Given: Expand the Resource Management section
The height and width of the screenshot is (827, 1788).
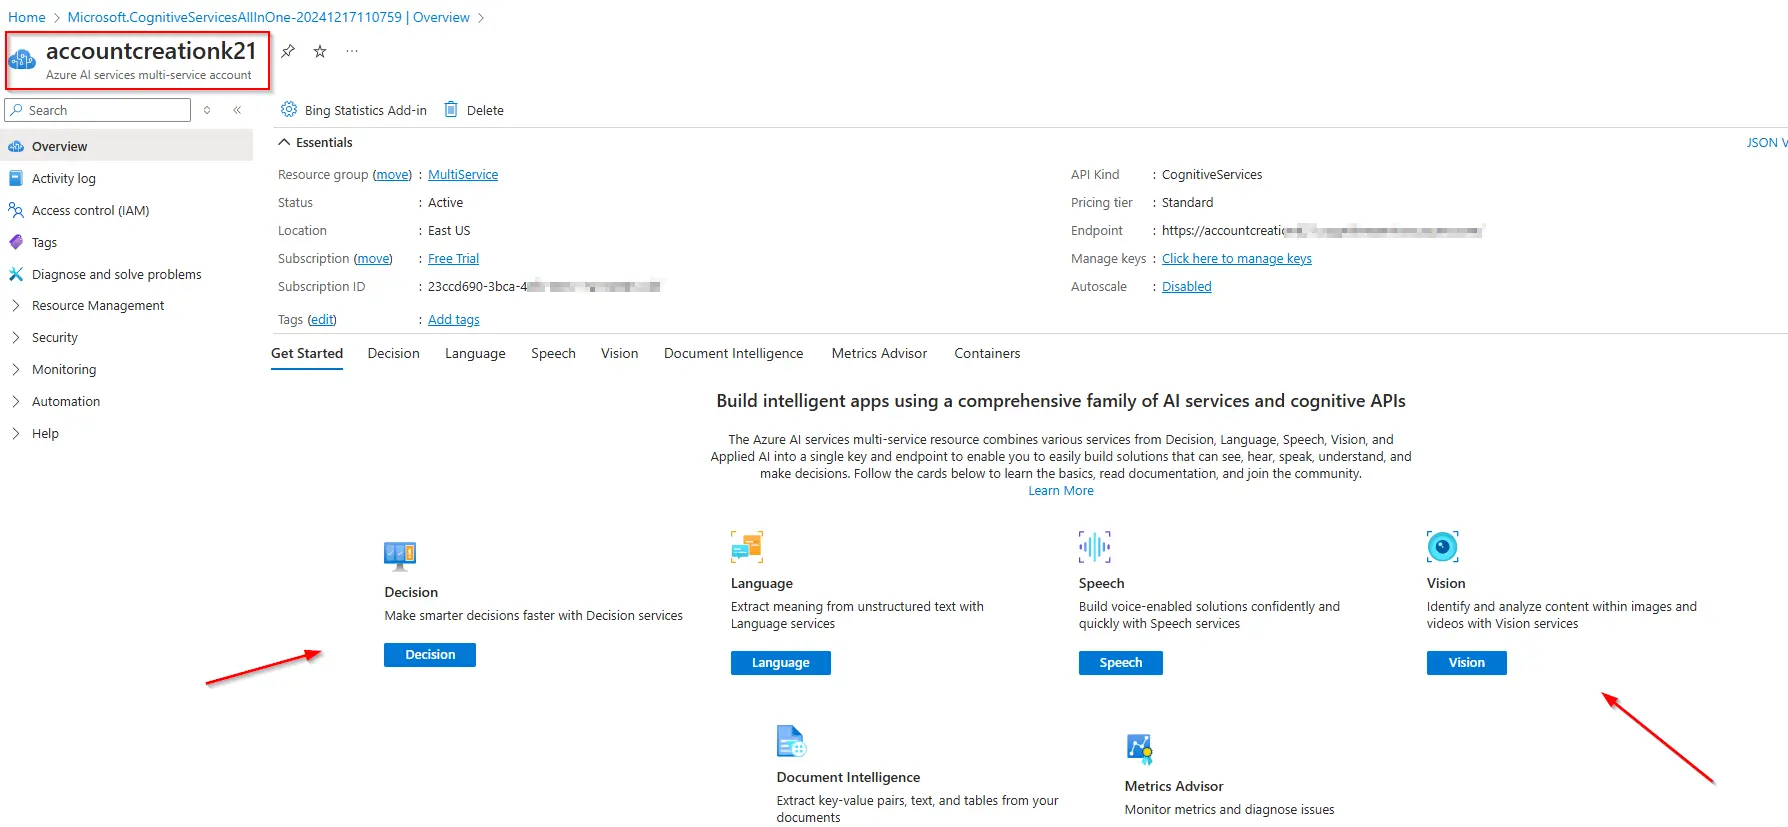Looking at the screenshot, I should pos(97,305).
